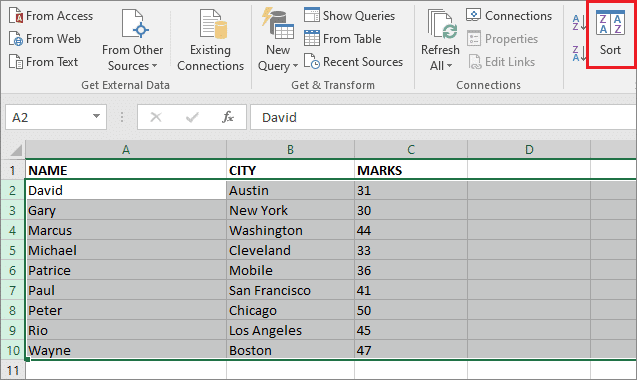
Task: Select the San Francisco city cell
Action: pyautogui.click(x=290, y=290)
